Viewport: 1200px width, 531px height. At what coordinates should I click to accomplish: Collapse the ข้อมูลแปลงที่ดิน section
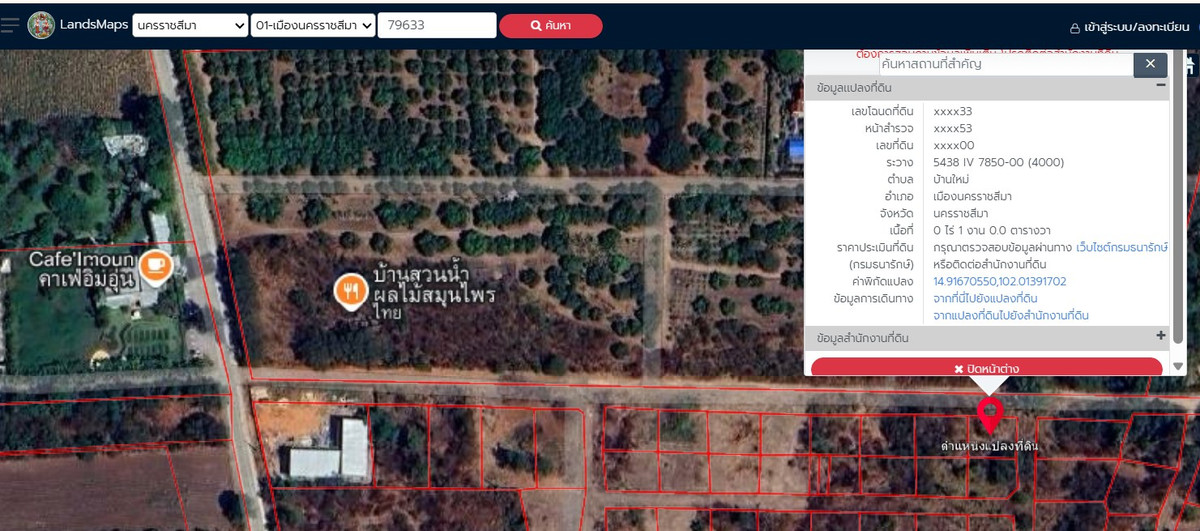1161,87
